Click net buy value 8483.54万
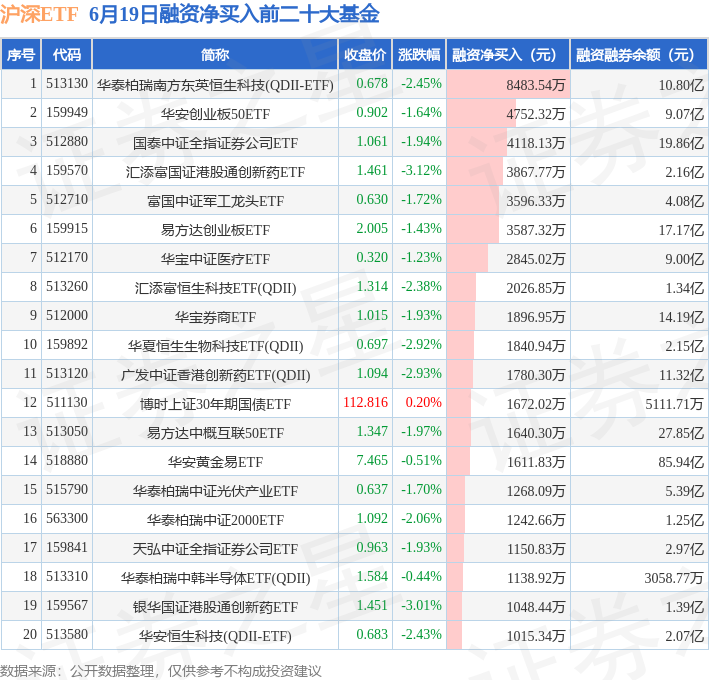The height and width of the screenshot is (680, 709). click(x=535, y=85)
